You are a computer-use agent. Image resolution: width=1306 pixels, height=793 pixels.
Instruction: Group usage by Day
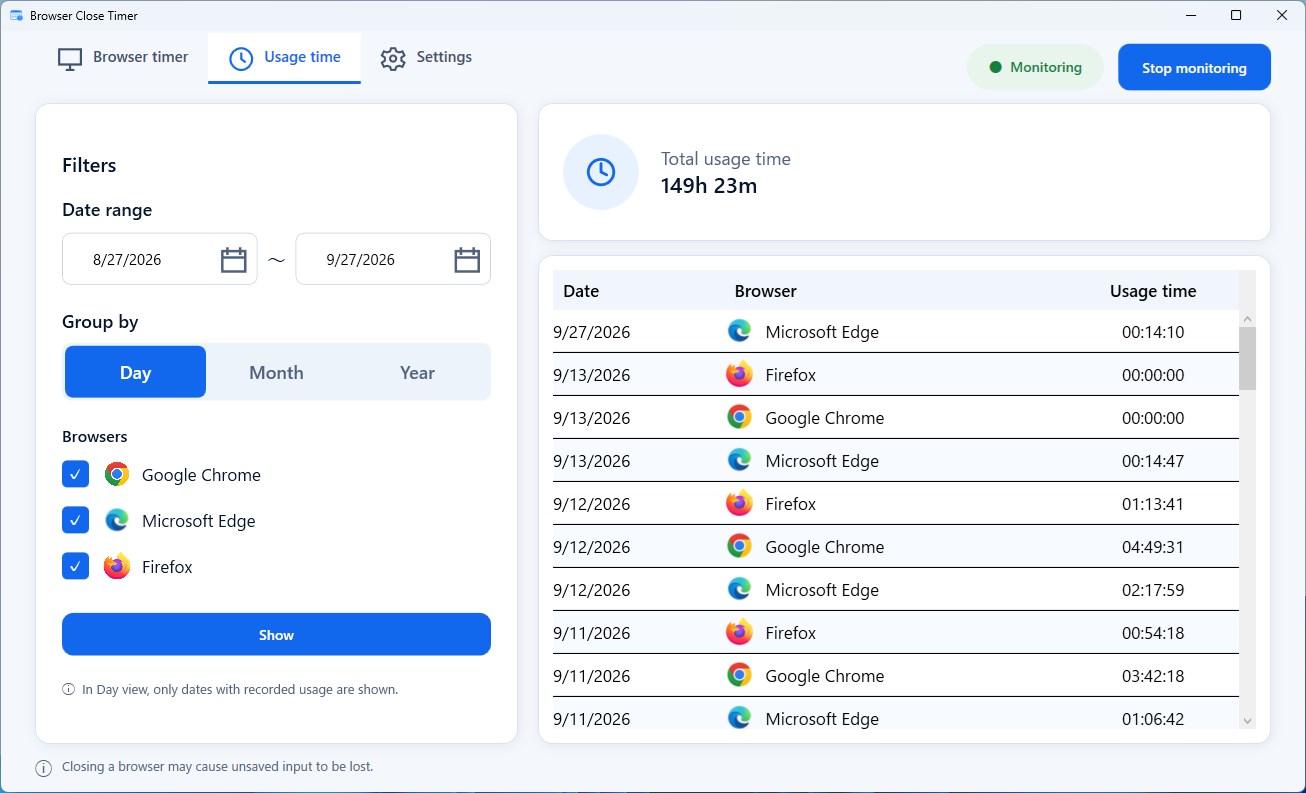click(x=135, y=372)
